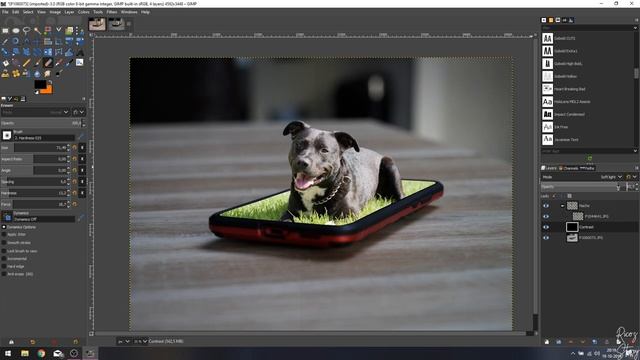
Task: Reset brush Size to default
Action: [74, 148]
